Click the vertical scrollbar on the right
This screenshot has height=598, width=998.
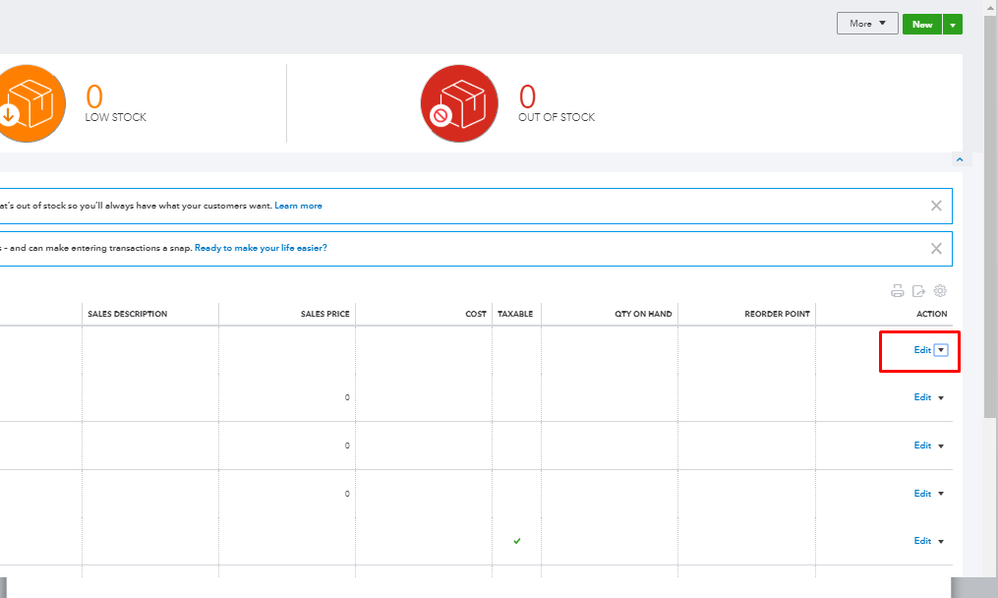pyautogui.click(x=989, y=216)
